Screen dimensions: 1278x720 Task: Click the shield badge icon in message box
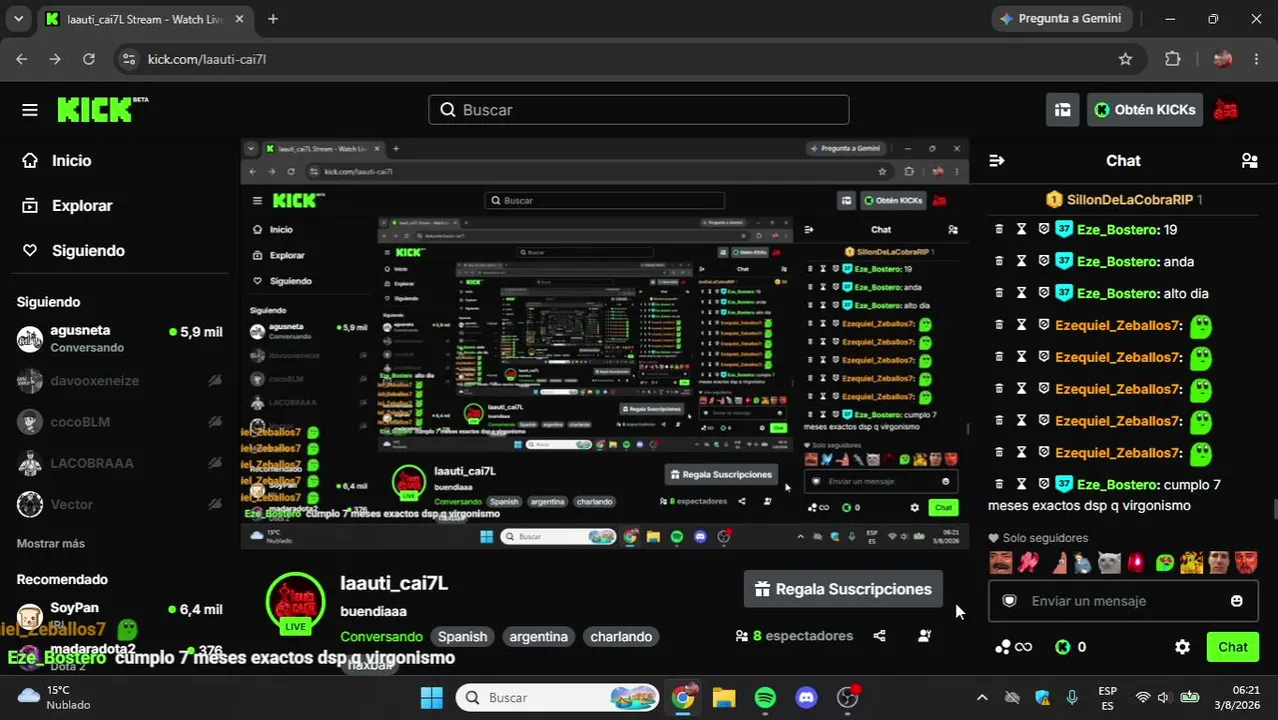(x=1010, y=601)
